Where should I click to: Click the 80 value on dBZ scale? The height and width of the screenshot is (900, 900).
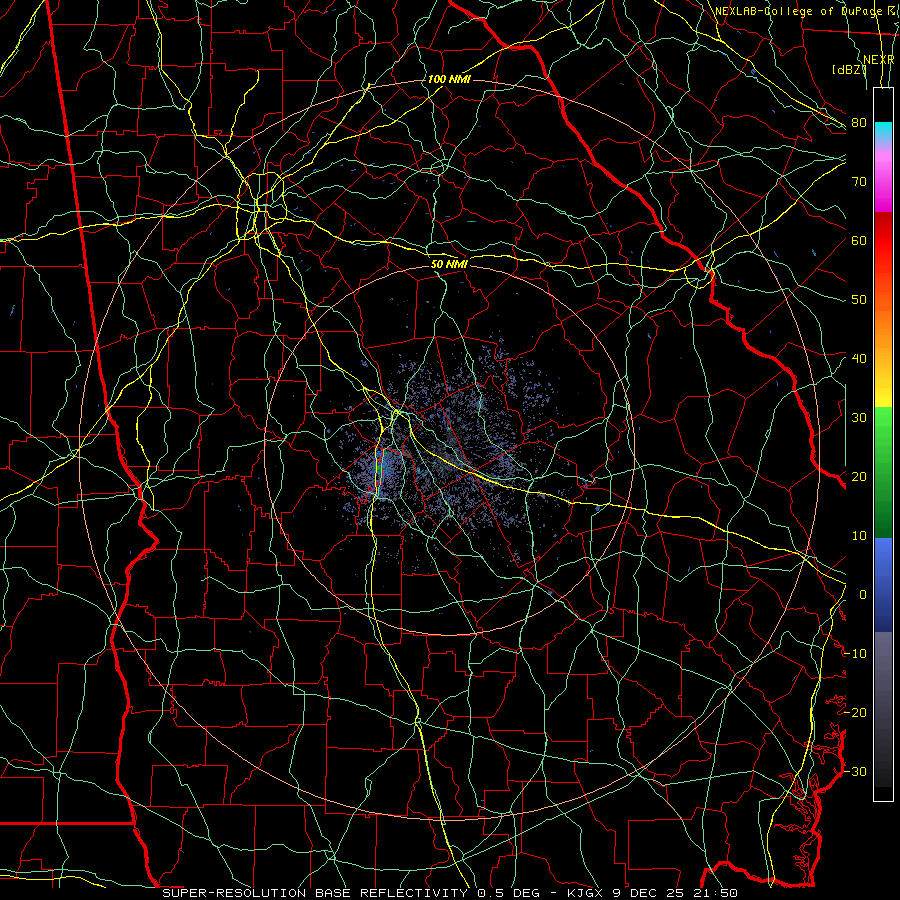click(x=859, y=123)
